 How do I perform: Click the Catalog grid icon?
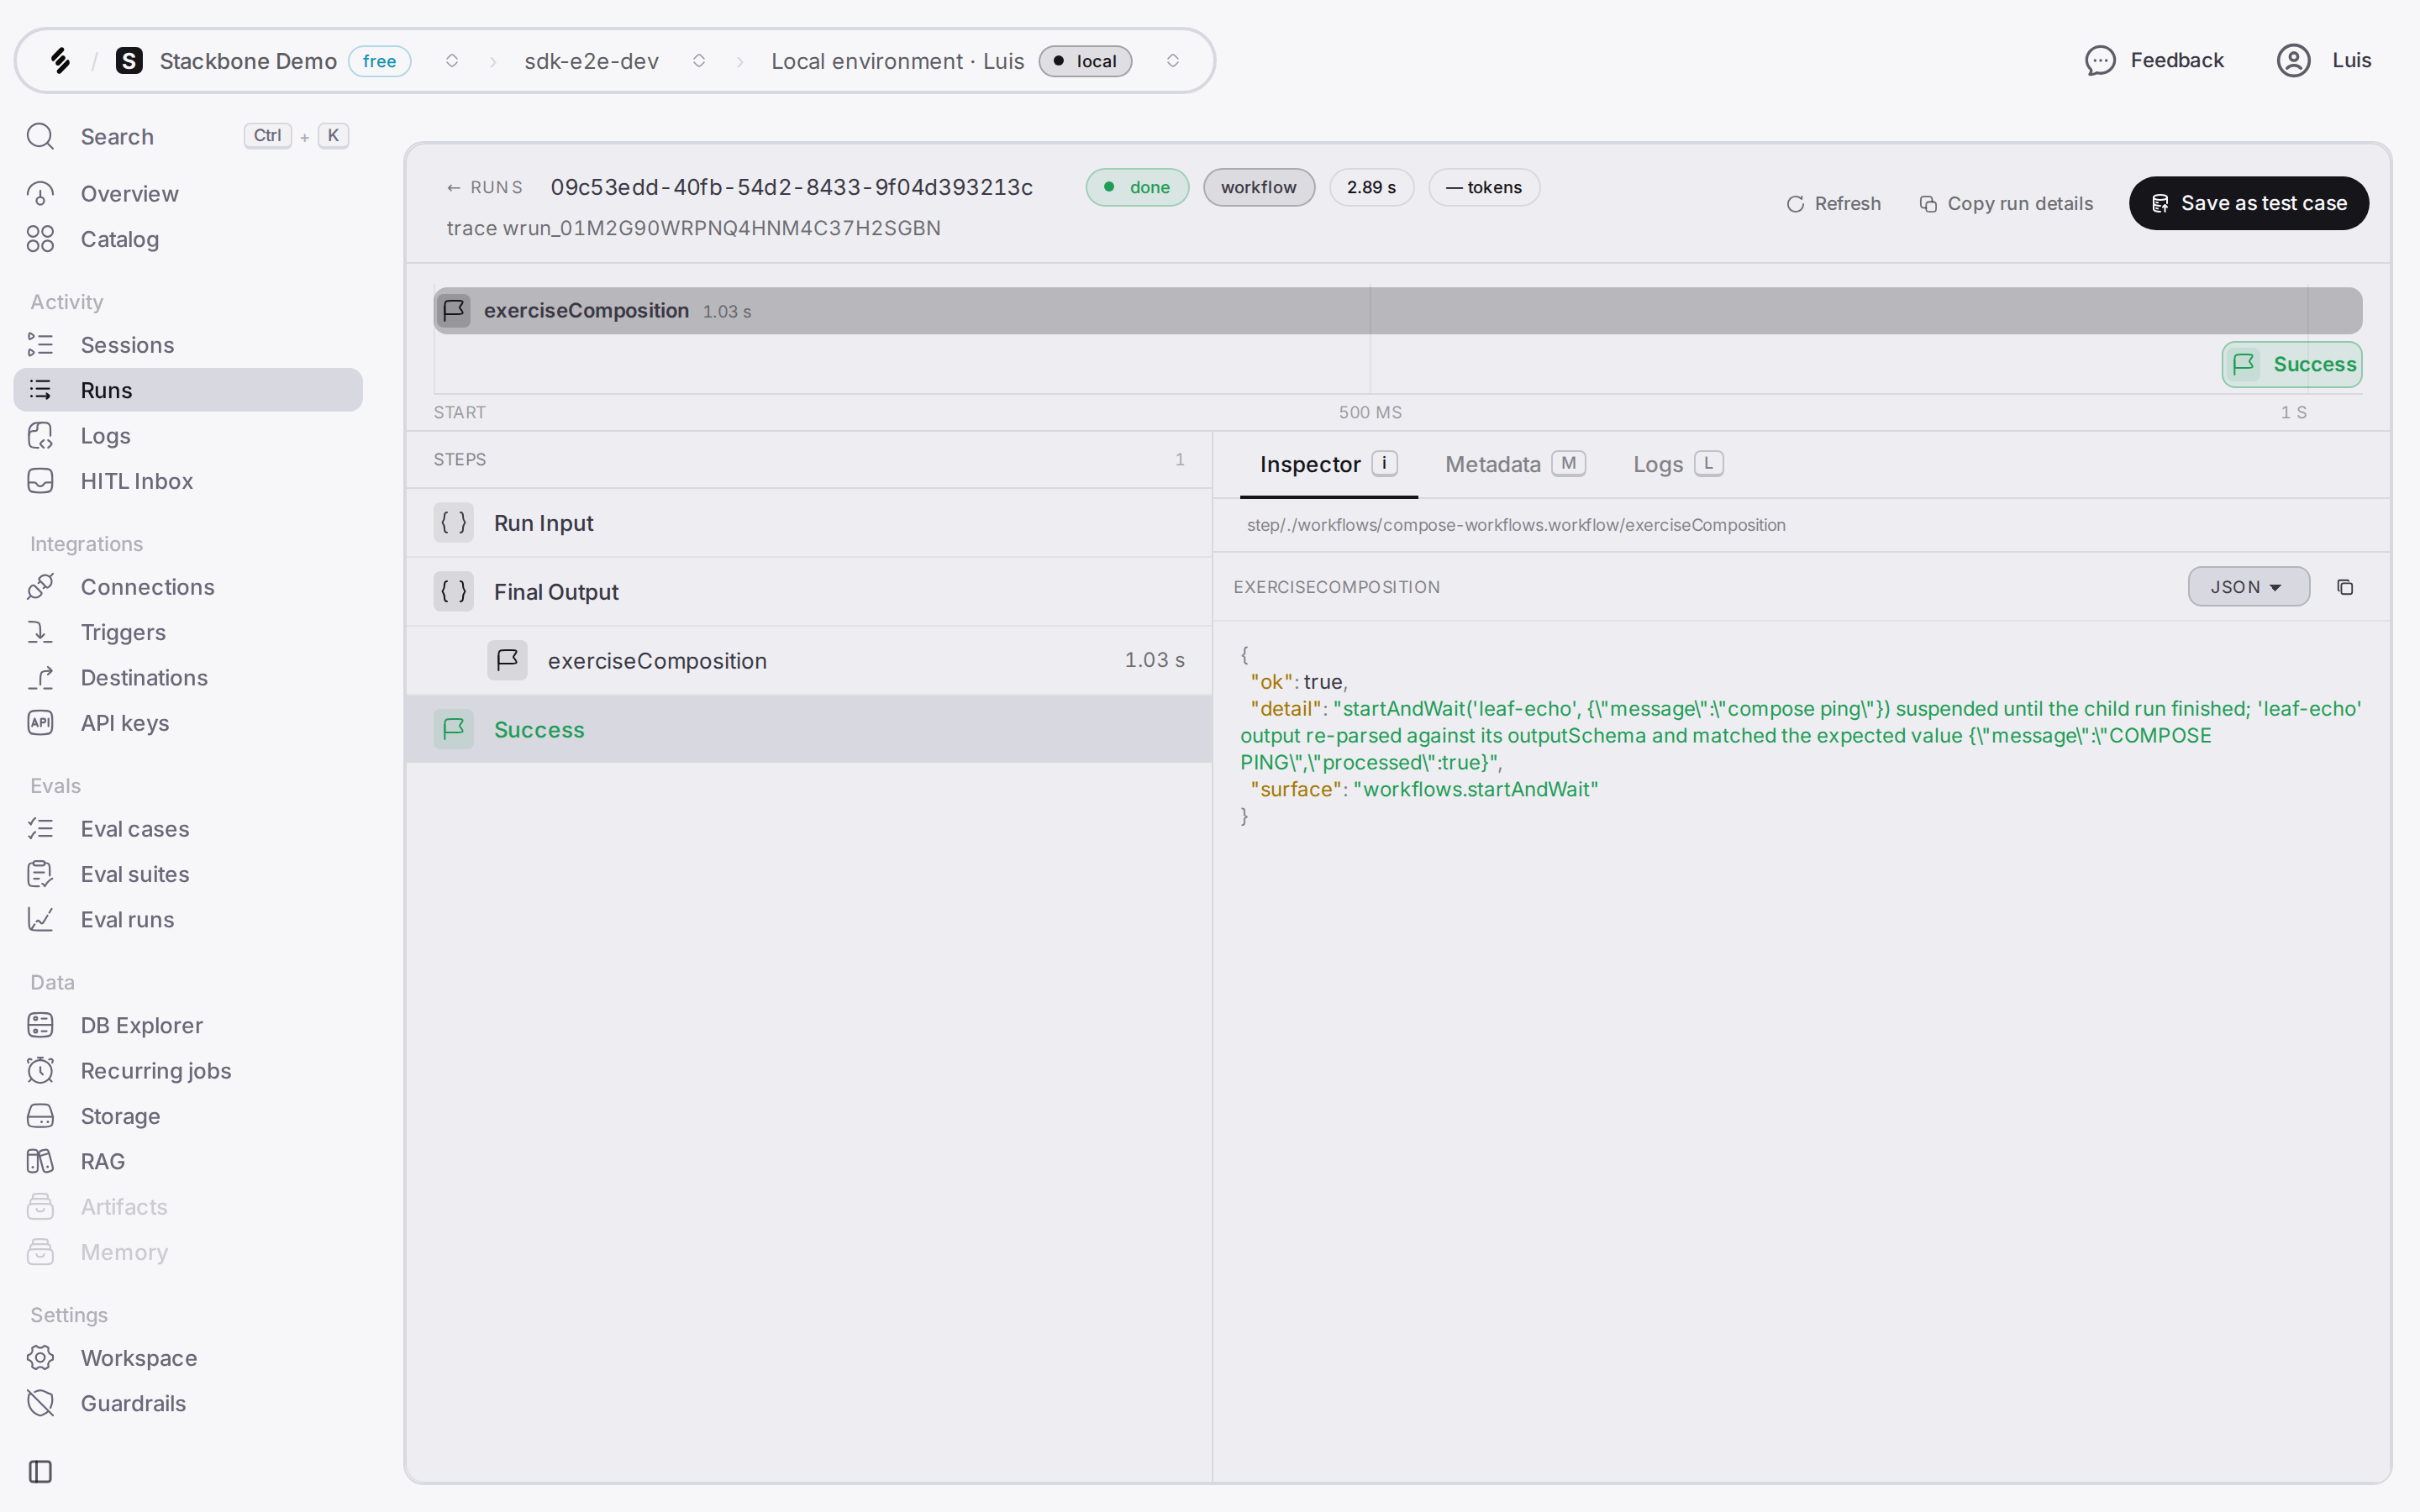tap(40, 239)
